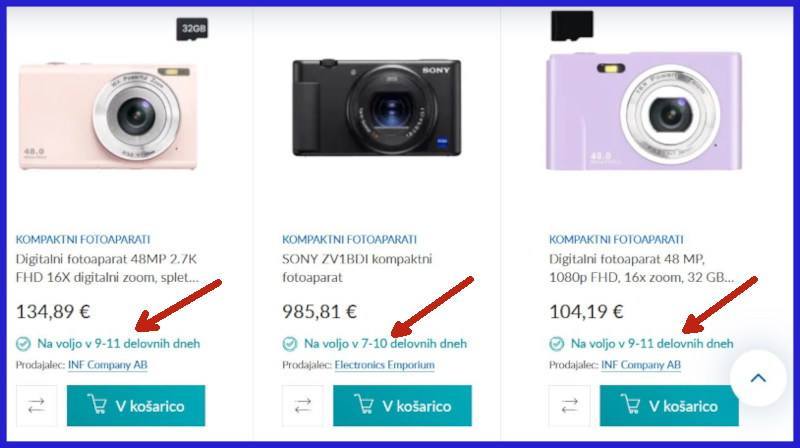
Task: Click availability checkmark icon under 134,89 € price
Action: (x=23, y=344)
